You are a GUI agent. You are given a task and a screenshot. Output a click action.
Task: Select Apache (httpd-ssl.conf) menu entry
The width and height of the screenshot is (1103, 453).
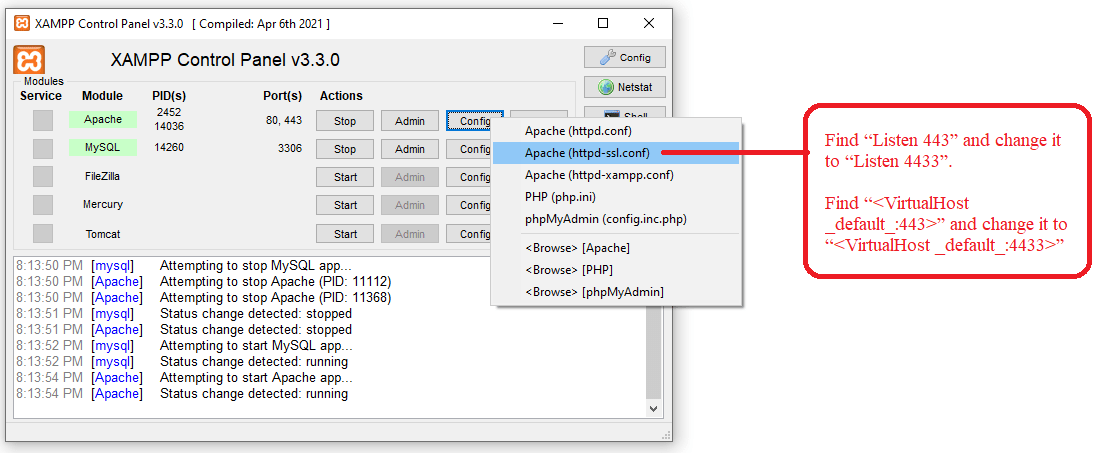coord(616,153)
